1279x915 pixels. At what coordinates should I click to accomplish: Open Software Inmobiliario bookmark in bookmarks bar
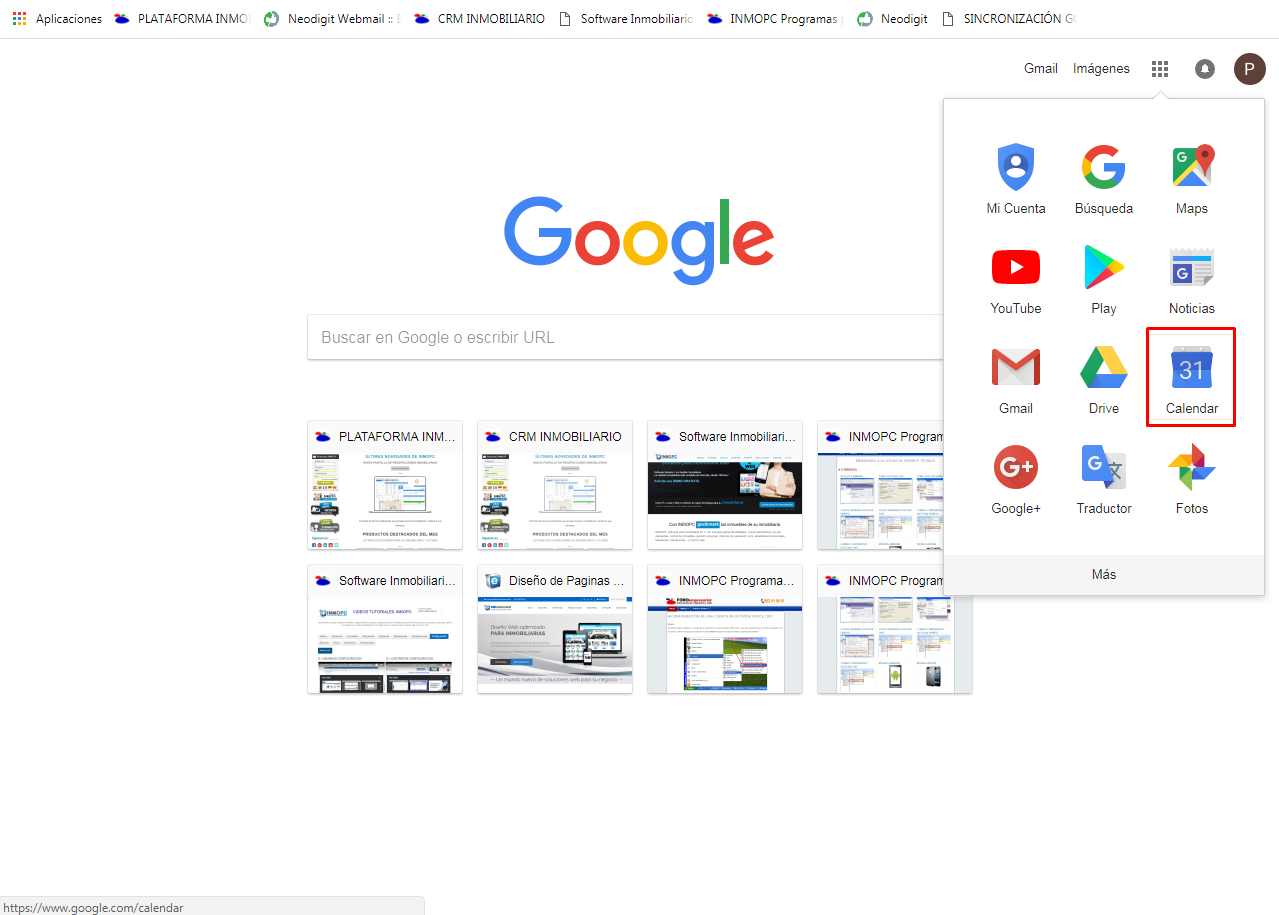[x=625, y=19]
